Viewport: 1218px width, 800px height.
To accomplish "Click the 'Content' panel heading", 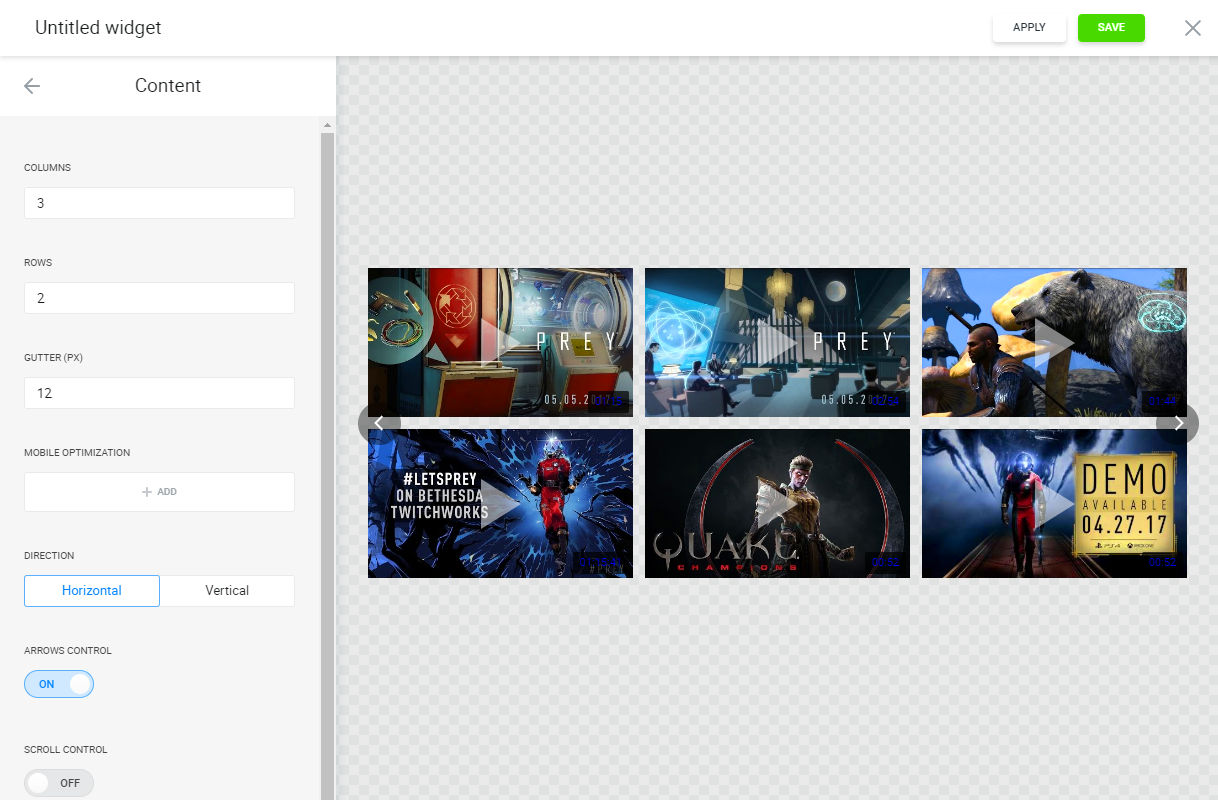I will pos(168,86).
